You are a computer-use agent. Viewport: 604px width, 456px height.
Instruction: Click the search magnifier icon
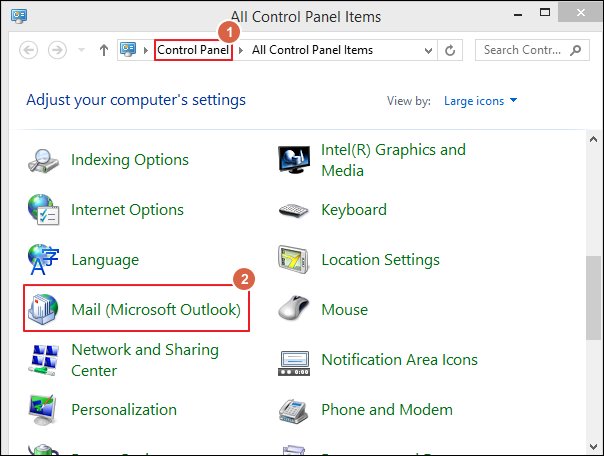[x=575, y=50]
